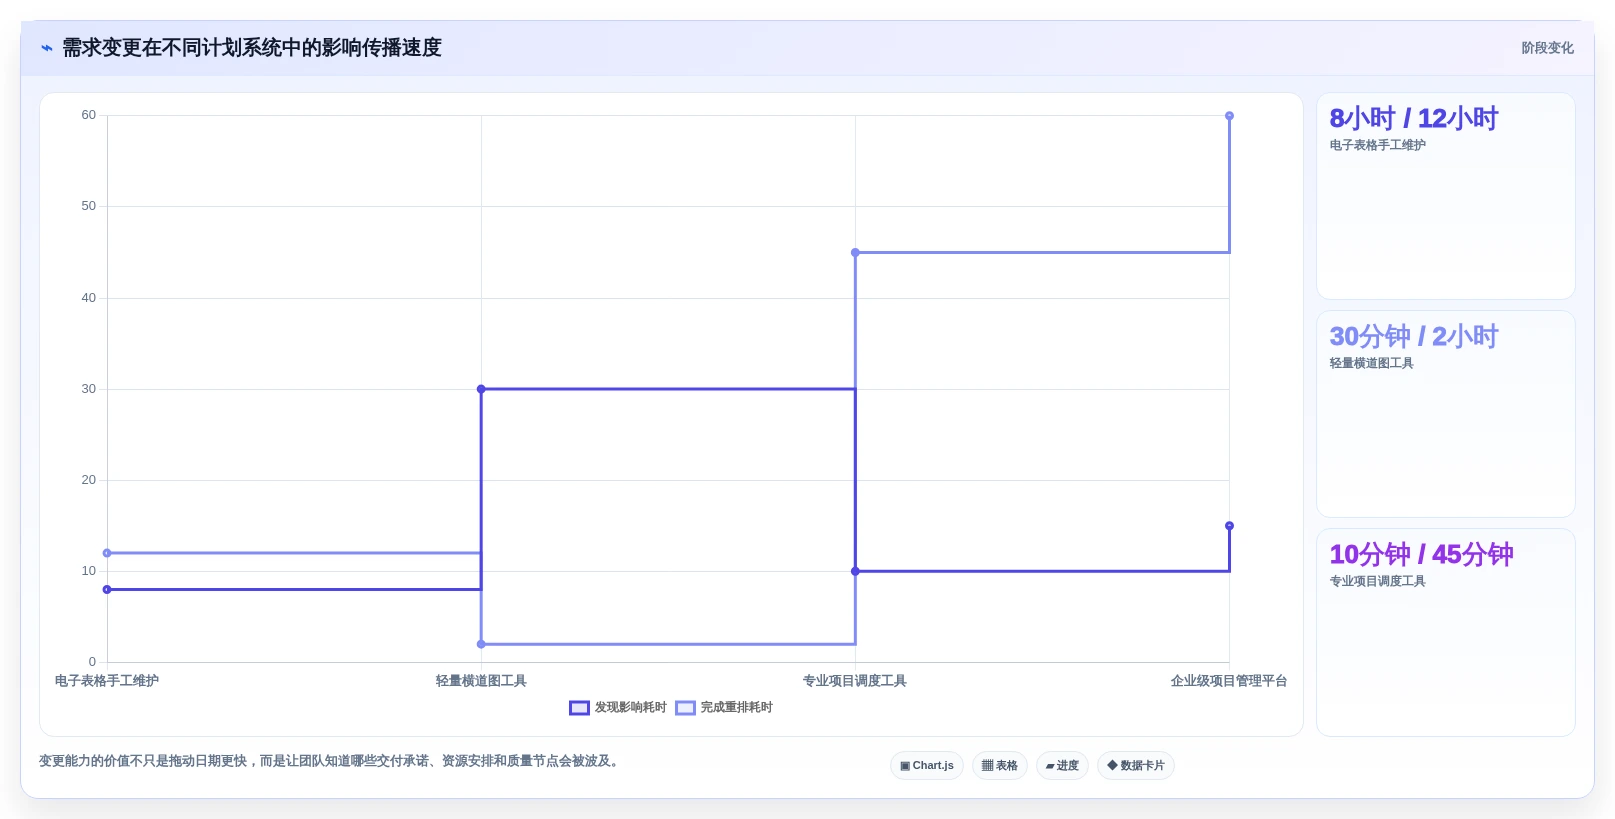This screenshot has width=1615, height=819.
Task: Select the Chart.js tag chip
Action: [927, 766]
